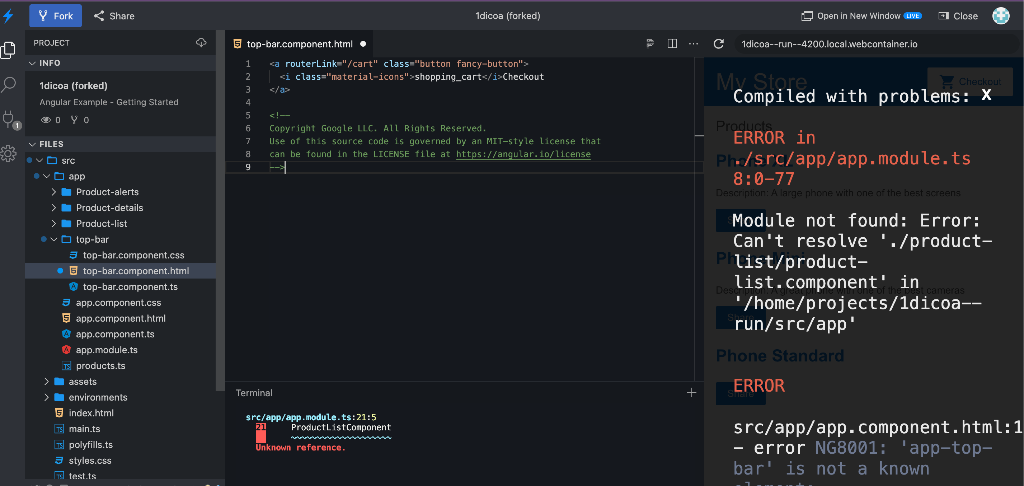This screenshot has height=486, width=1024.
Task: Select top-bar.component.html in file tree
Action: point(121,271)
